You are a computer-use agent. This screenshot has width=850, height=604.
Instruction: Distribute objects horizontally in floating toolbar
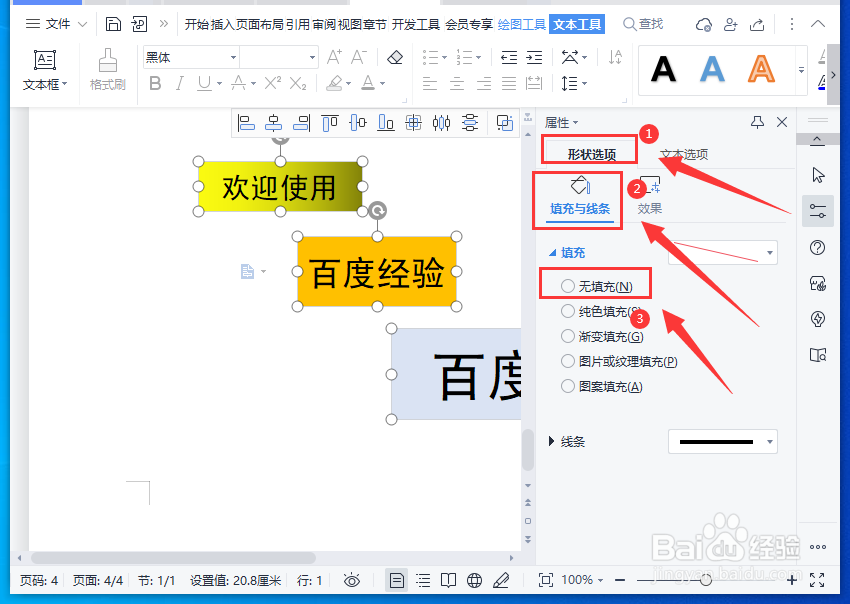tap(441, 124)
